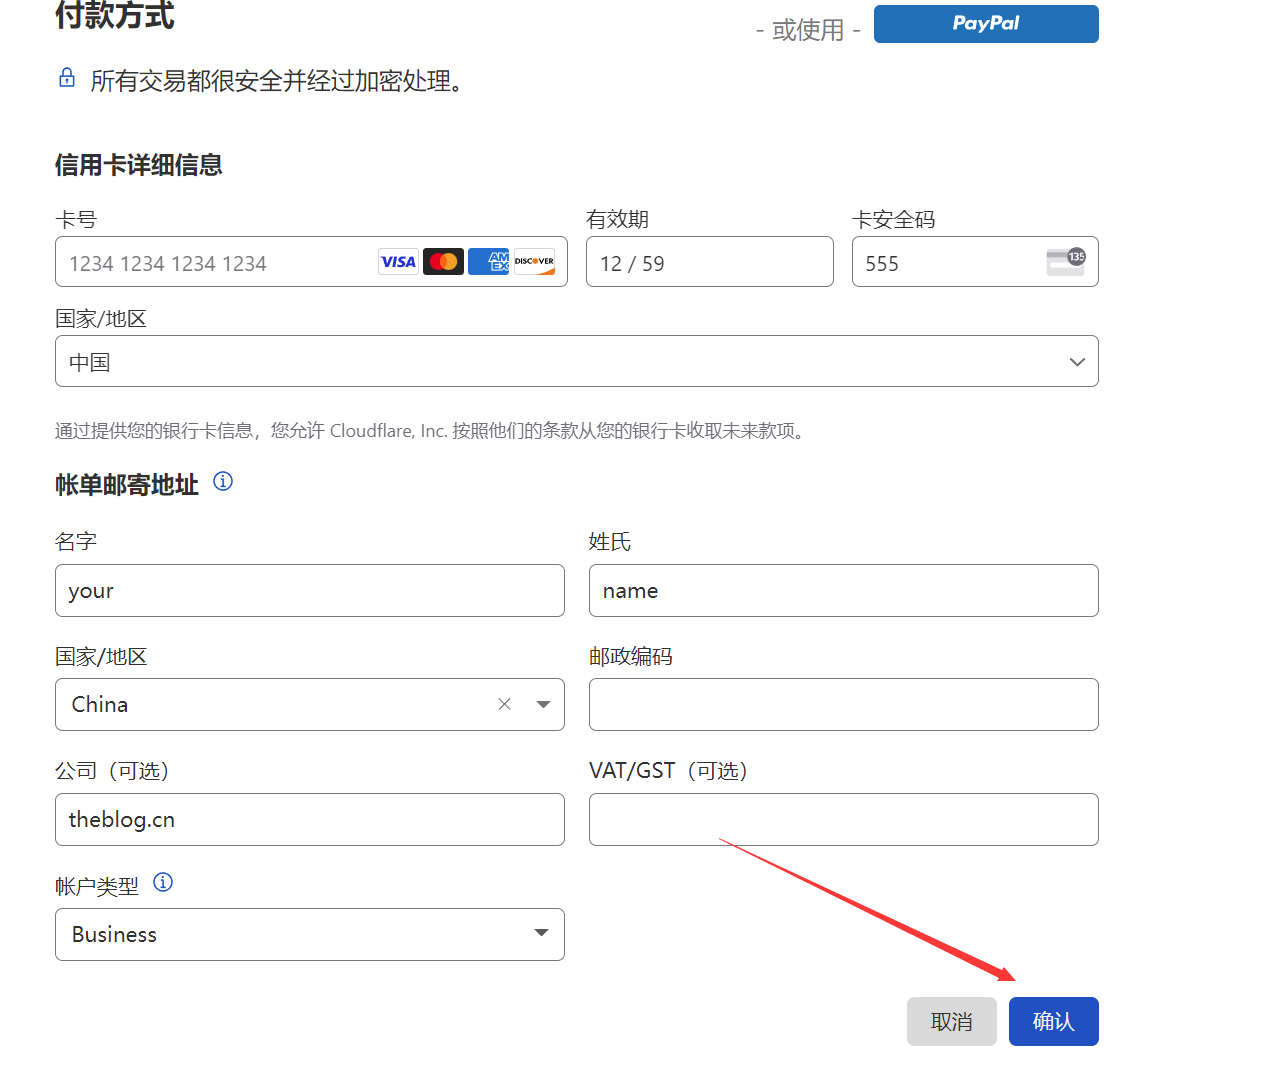Screen dimensions: 1262x1074
Task: Click the 确认 confirm button
Action: 1053,1021
